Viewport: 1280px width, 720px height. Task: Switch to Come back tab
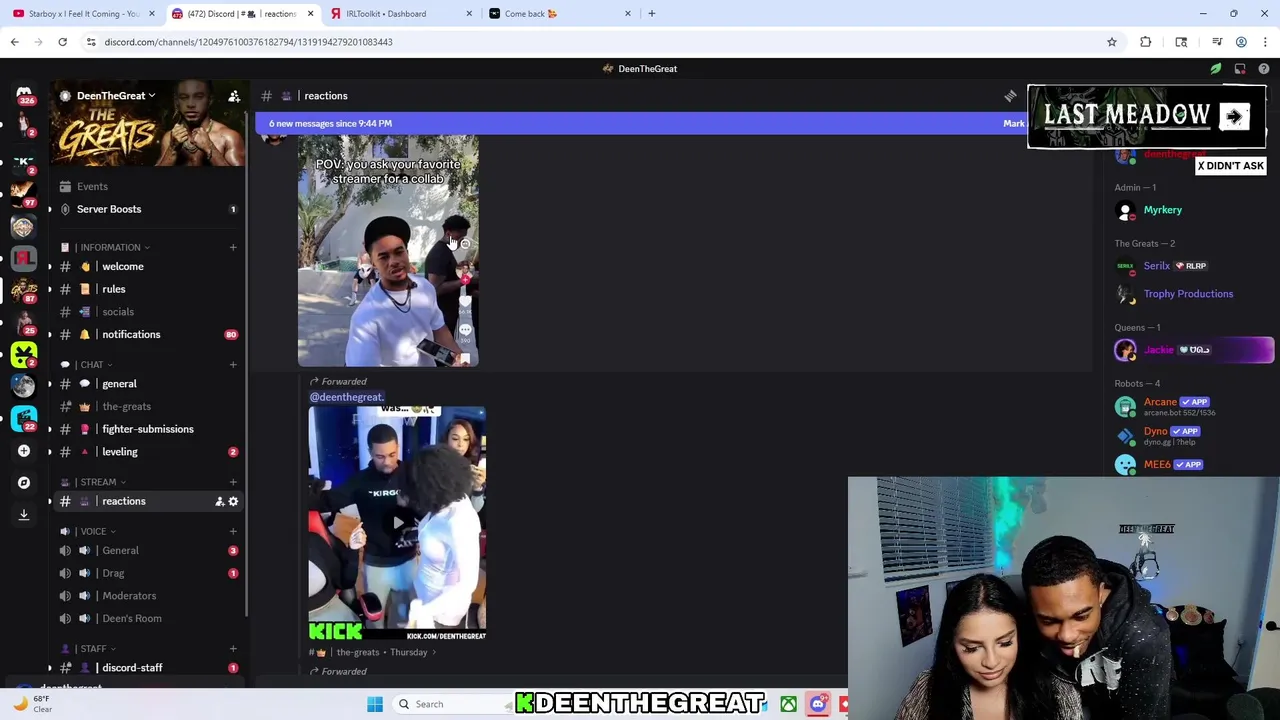pyautogui.click(x=558, y=14)
